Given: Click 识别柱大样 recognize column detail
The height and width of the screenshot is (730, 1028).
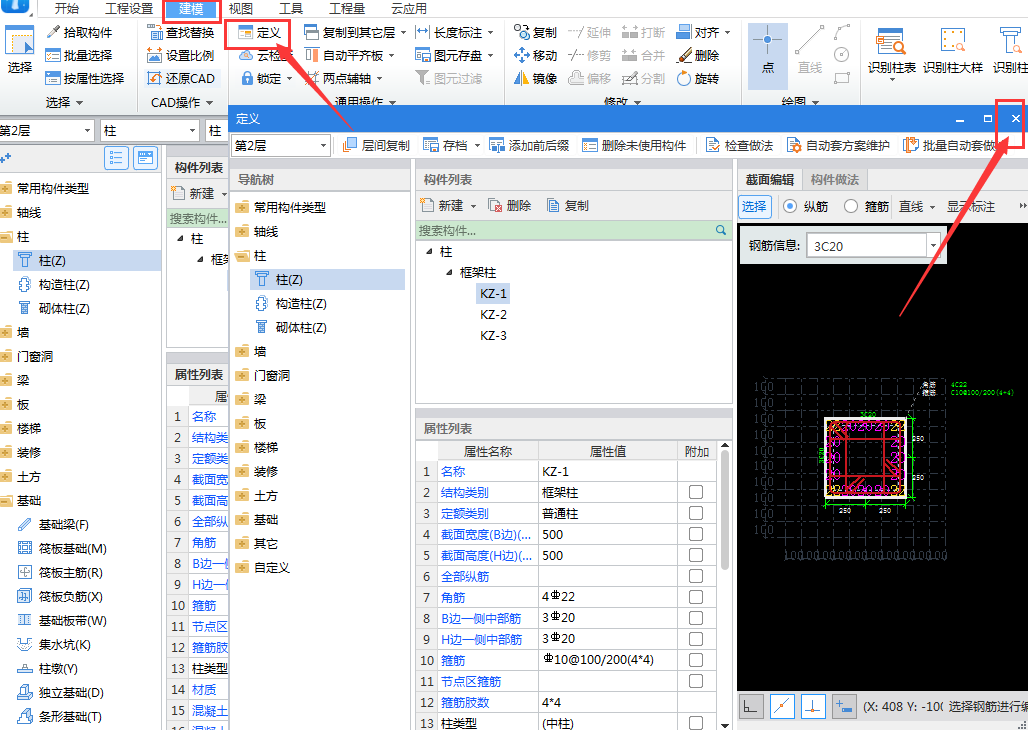Looking at the screenshot, I should point(953,51).
